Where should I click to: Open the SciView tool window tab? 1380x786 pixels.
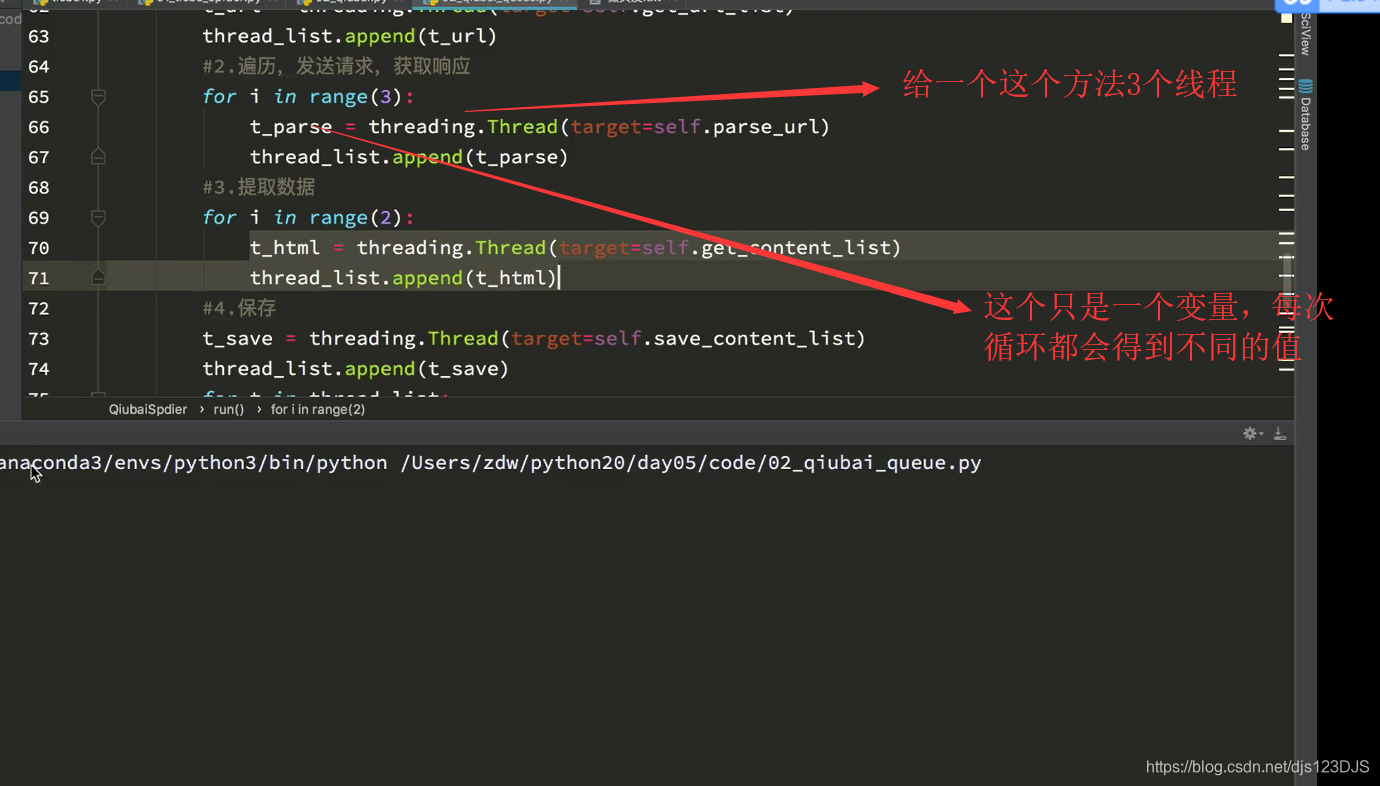point(1306,33)
